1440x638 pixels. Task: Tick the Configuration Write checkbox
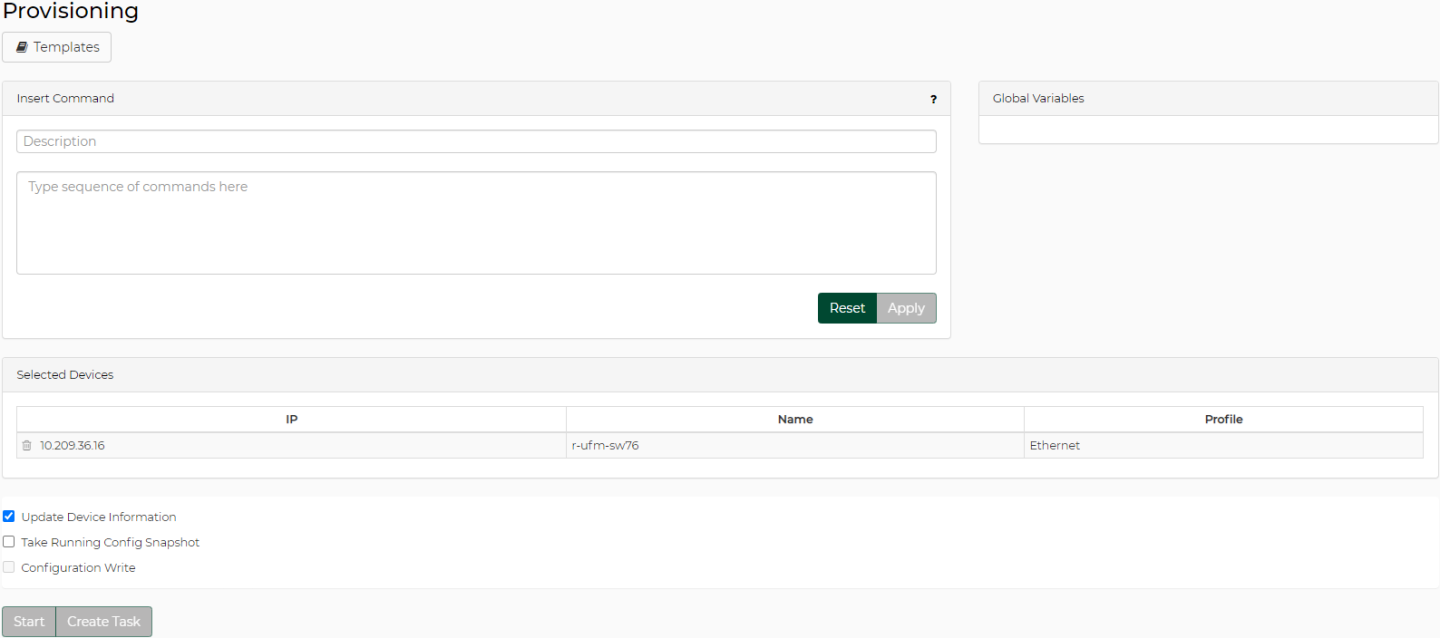click(x=9, y=567)
